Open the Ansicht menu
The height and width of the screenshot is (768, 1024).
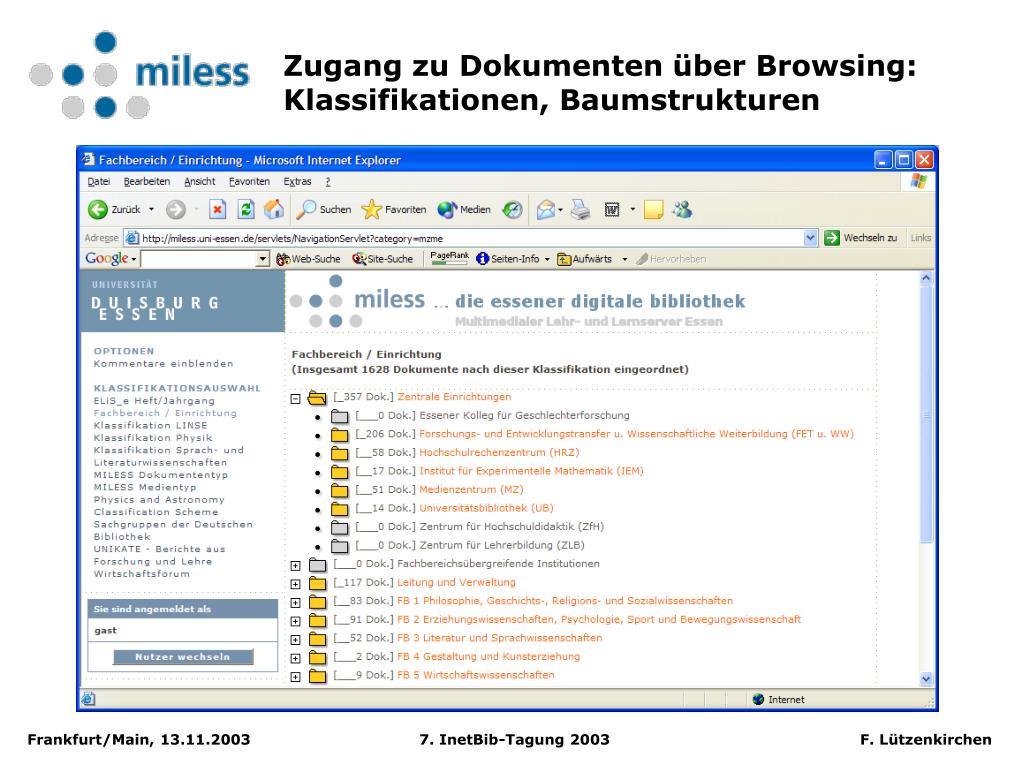200,182
